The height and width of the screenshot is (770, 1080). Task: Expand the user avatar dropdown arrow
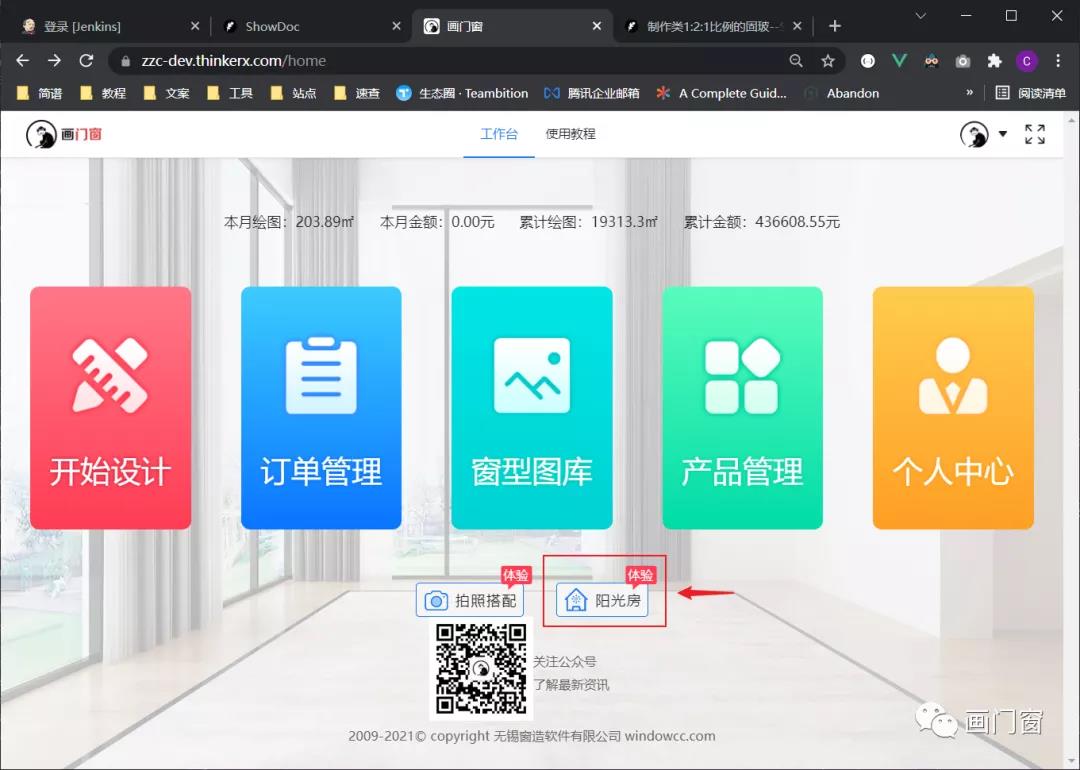point(1002,134)
